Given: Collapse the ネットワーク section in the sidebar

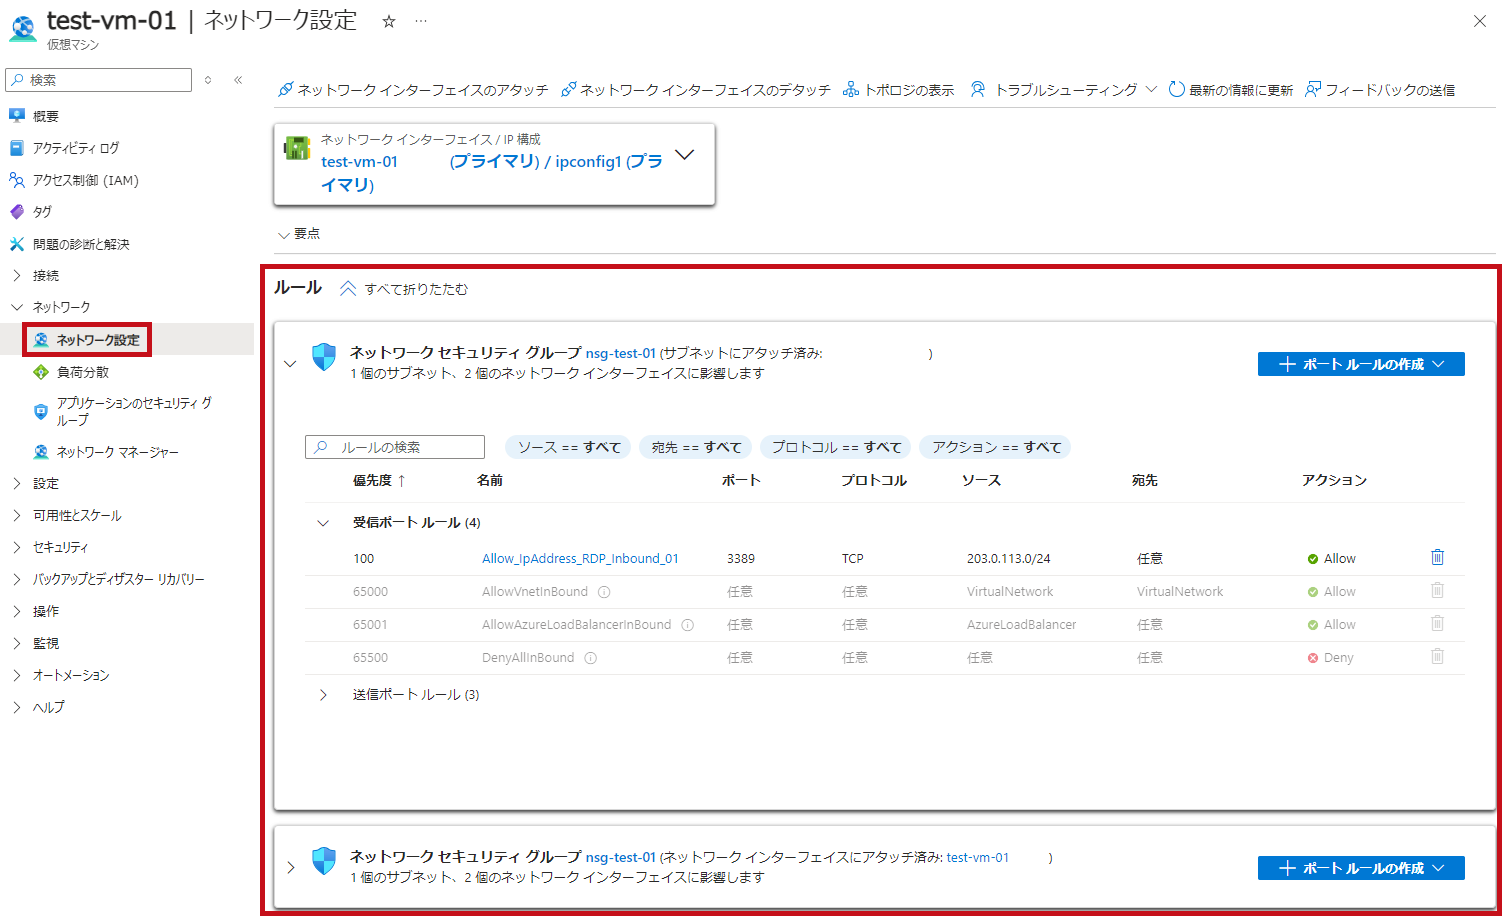Looking at the screenshot, I should (17, 307).
